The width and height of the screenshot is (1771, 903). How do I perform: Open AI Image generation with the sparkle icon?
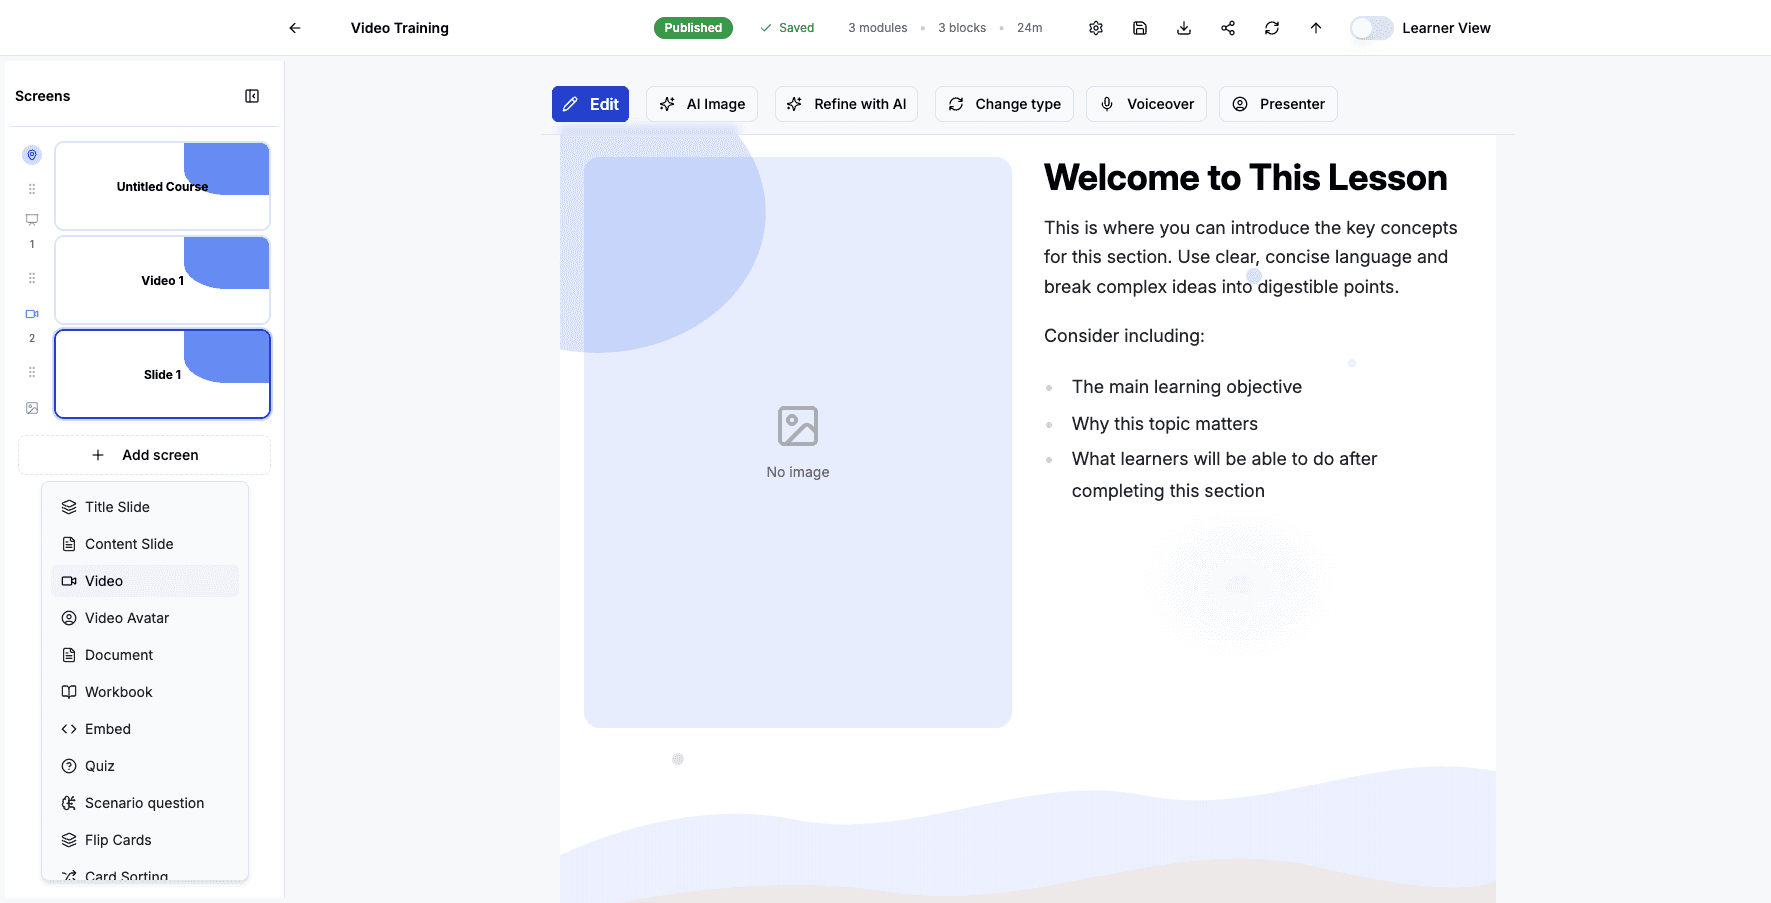click(702, 103)
